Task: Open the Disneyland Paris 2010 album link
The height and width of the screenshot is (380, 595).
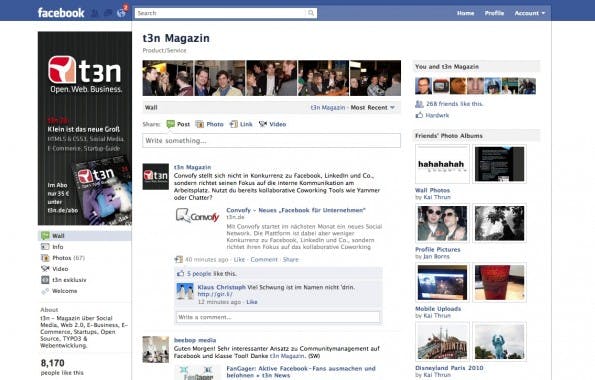Action: click(449, 368)
